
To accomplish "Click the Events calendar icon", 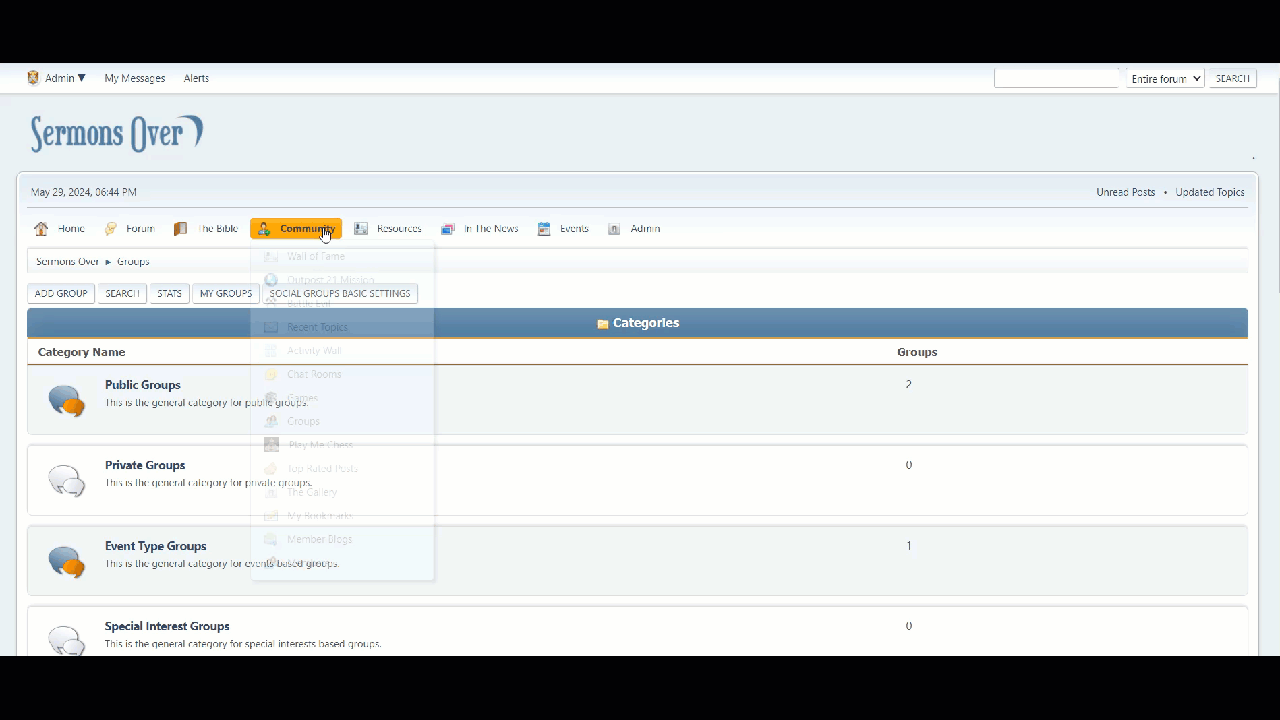I will click(x=544, y=229).
